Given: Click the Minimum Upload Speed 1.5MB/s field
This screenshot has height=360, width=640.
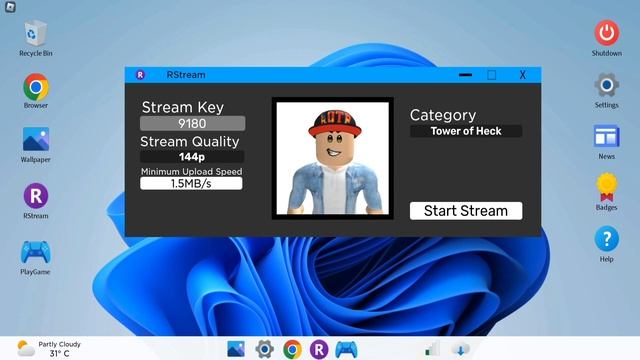Looking at the screenshot, I should click(x=191, y=184).
